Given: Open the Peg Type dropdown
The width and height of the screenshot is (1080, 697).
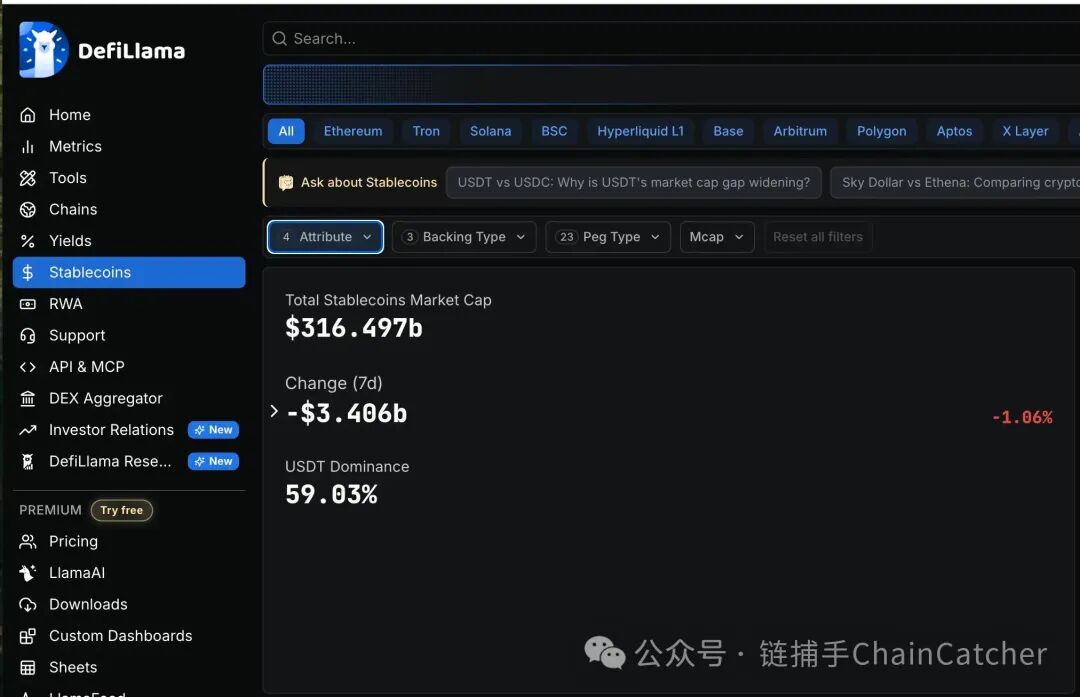Looking at the screenshot, I should (608, 237).
